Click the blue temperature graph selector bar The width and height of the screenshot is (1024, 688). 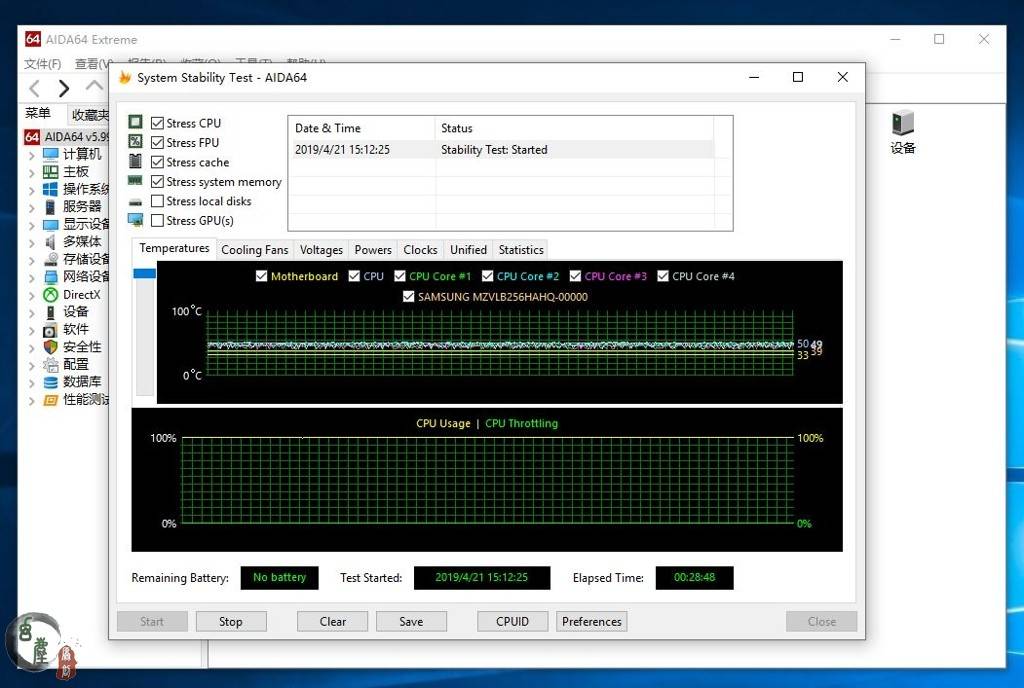click(x=144, y=274)
